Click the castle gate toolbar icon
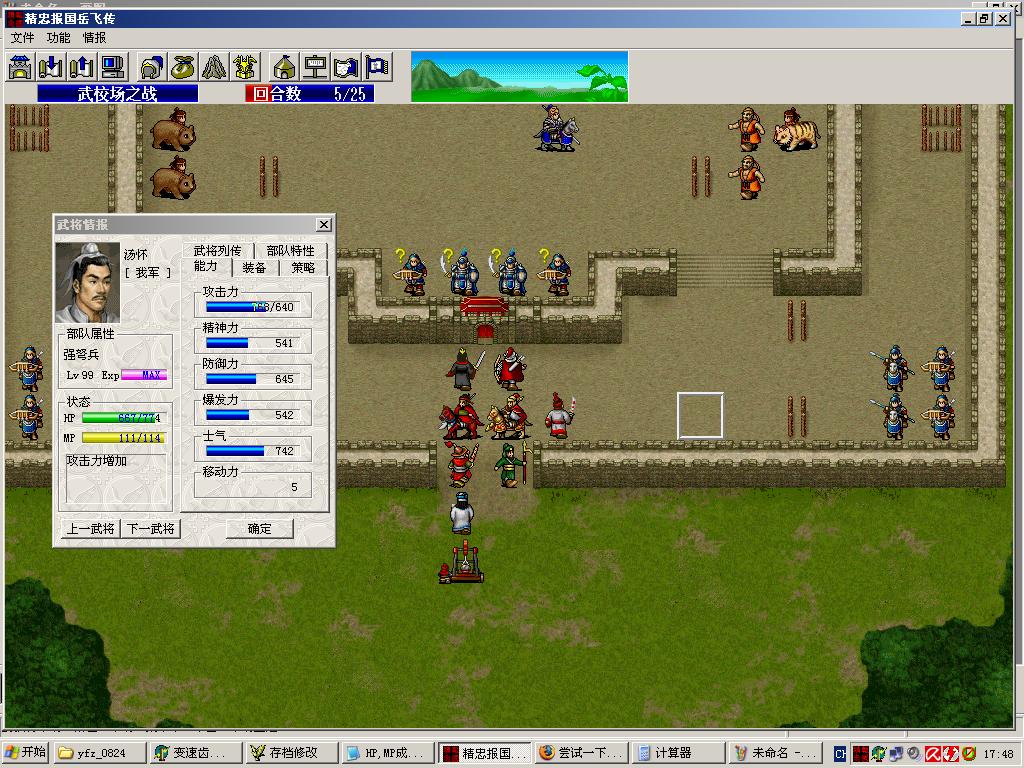1024x768 pixels. pyautogui.click(x=21, y=67)
